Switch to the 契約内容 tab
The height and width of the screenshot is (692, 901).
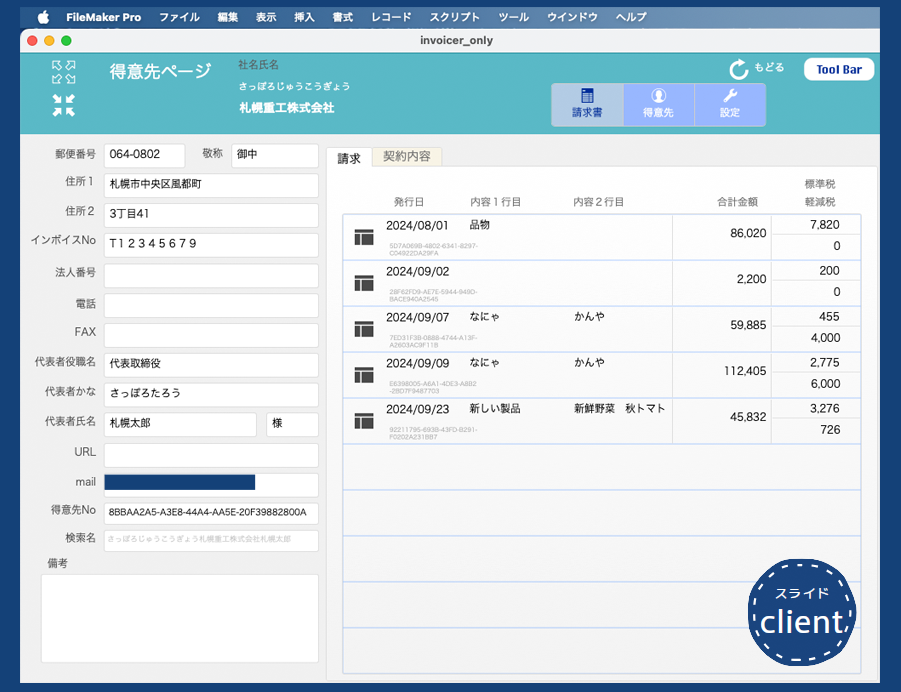pos(407,157)
